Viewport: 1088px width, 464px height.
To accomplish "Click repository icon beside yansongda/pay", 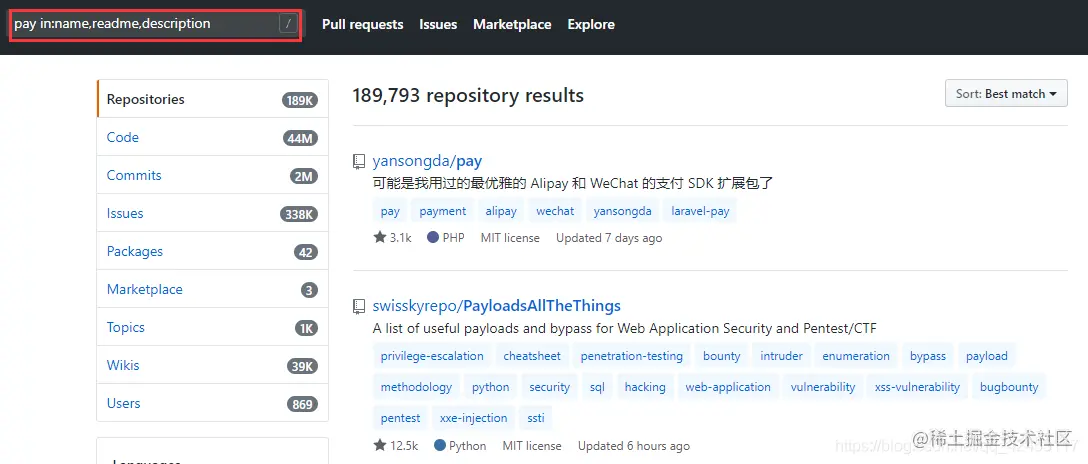I will [359, 162].
